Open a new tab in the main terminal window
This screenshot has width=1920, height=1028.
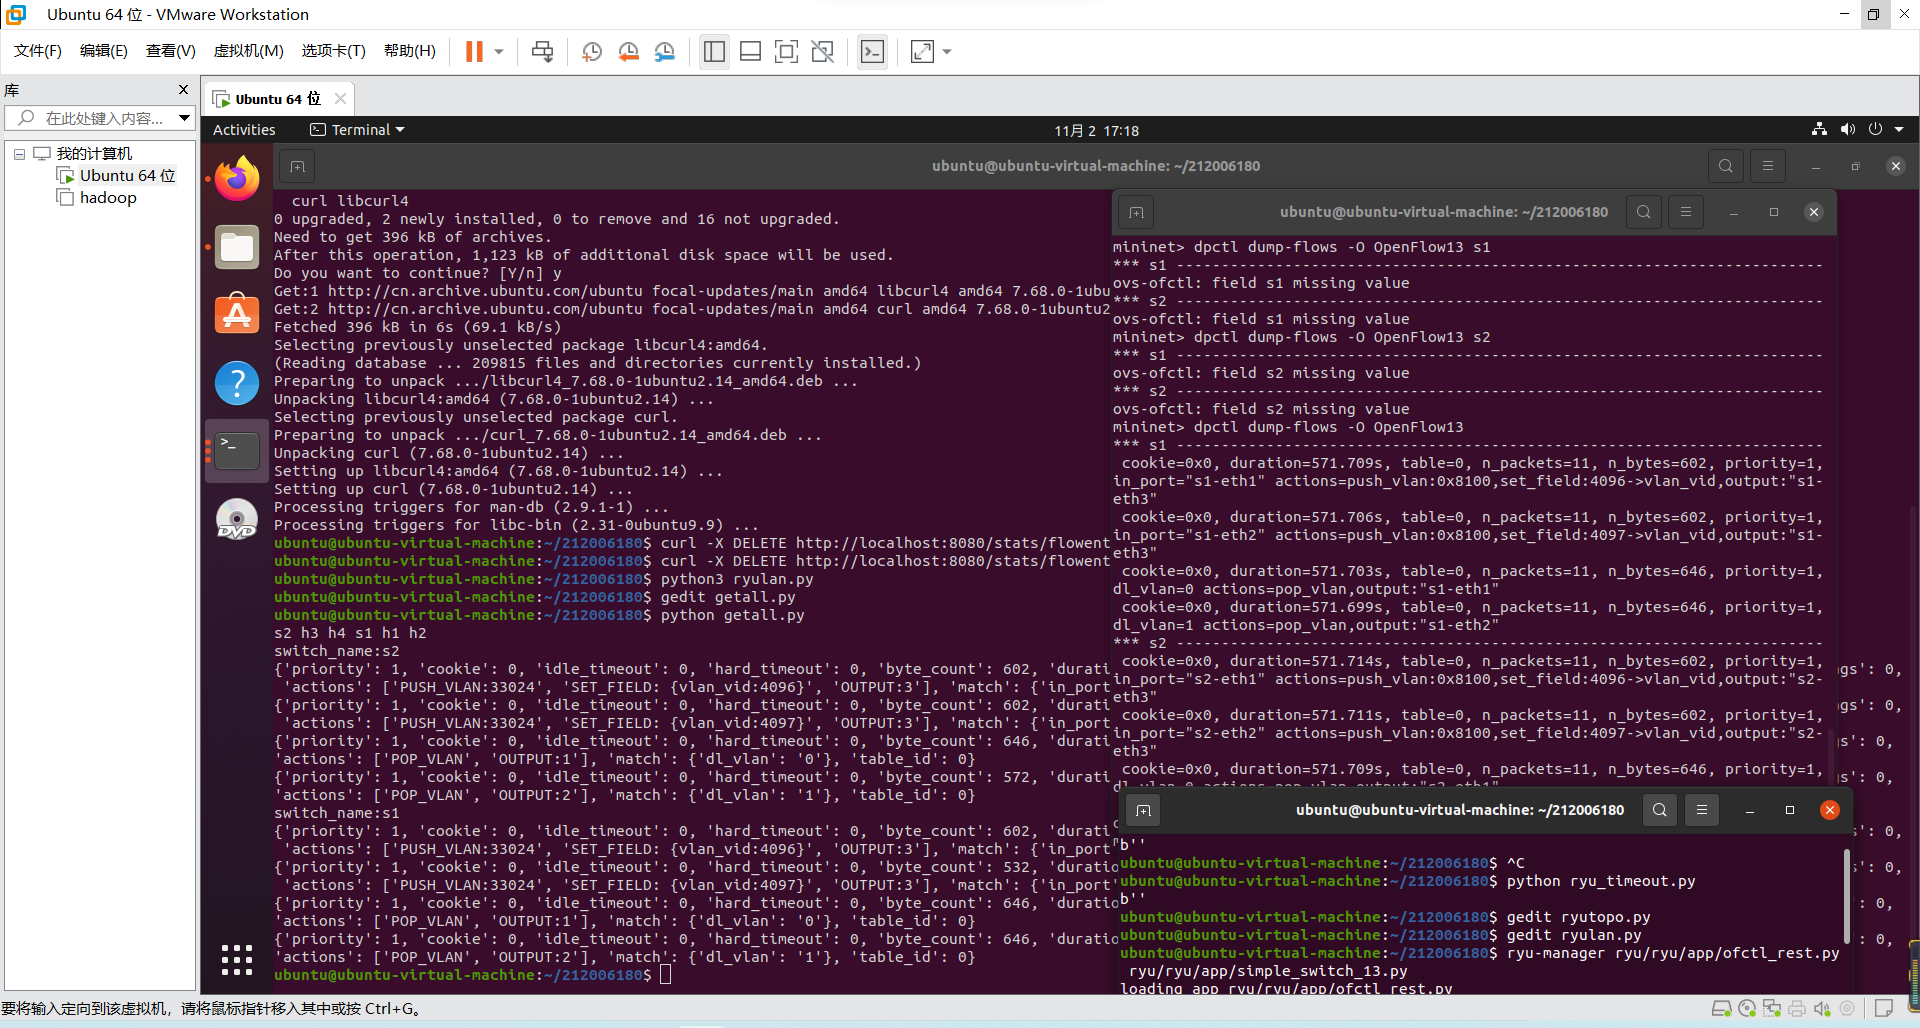pos(297,166)
